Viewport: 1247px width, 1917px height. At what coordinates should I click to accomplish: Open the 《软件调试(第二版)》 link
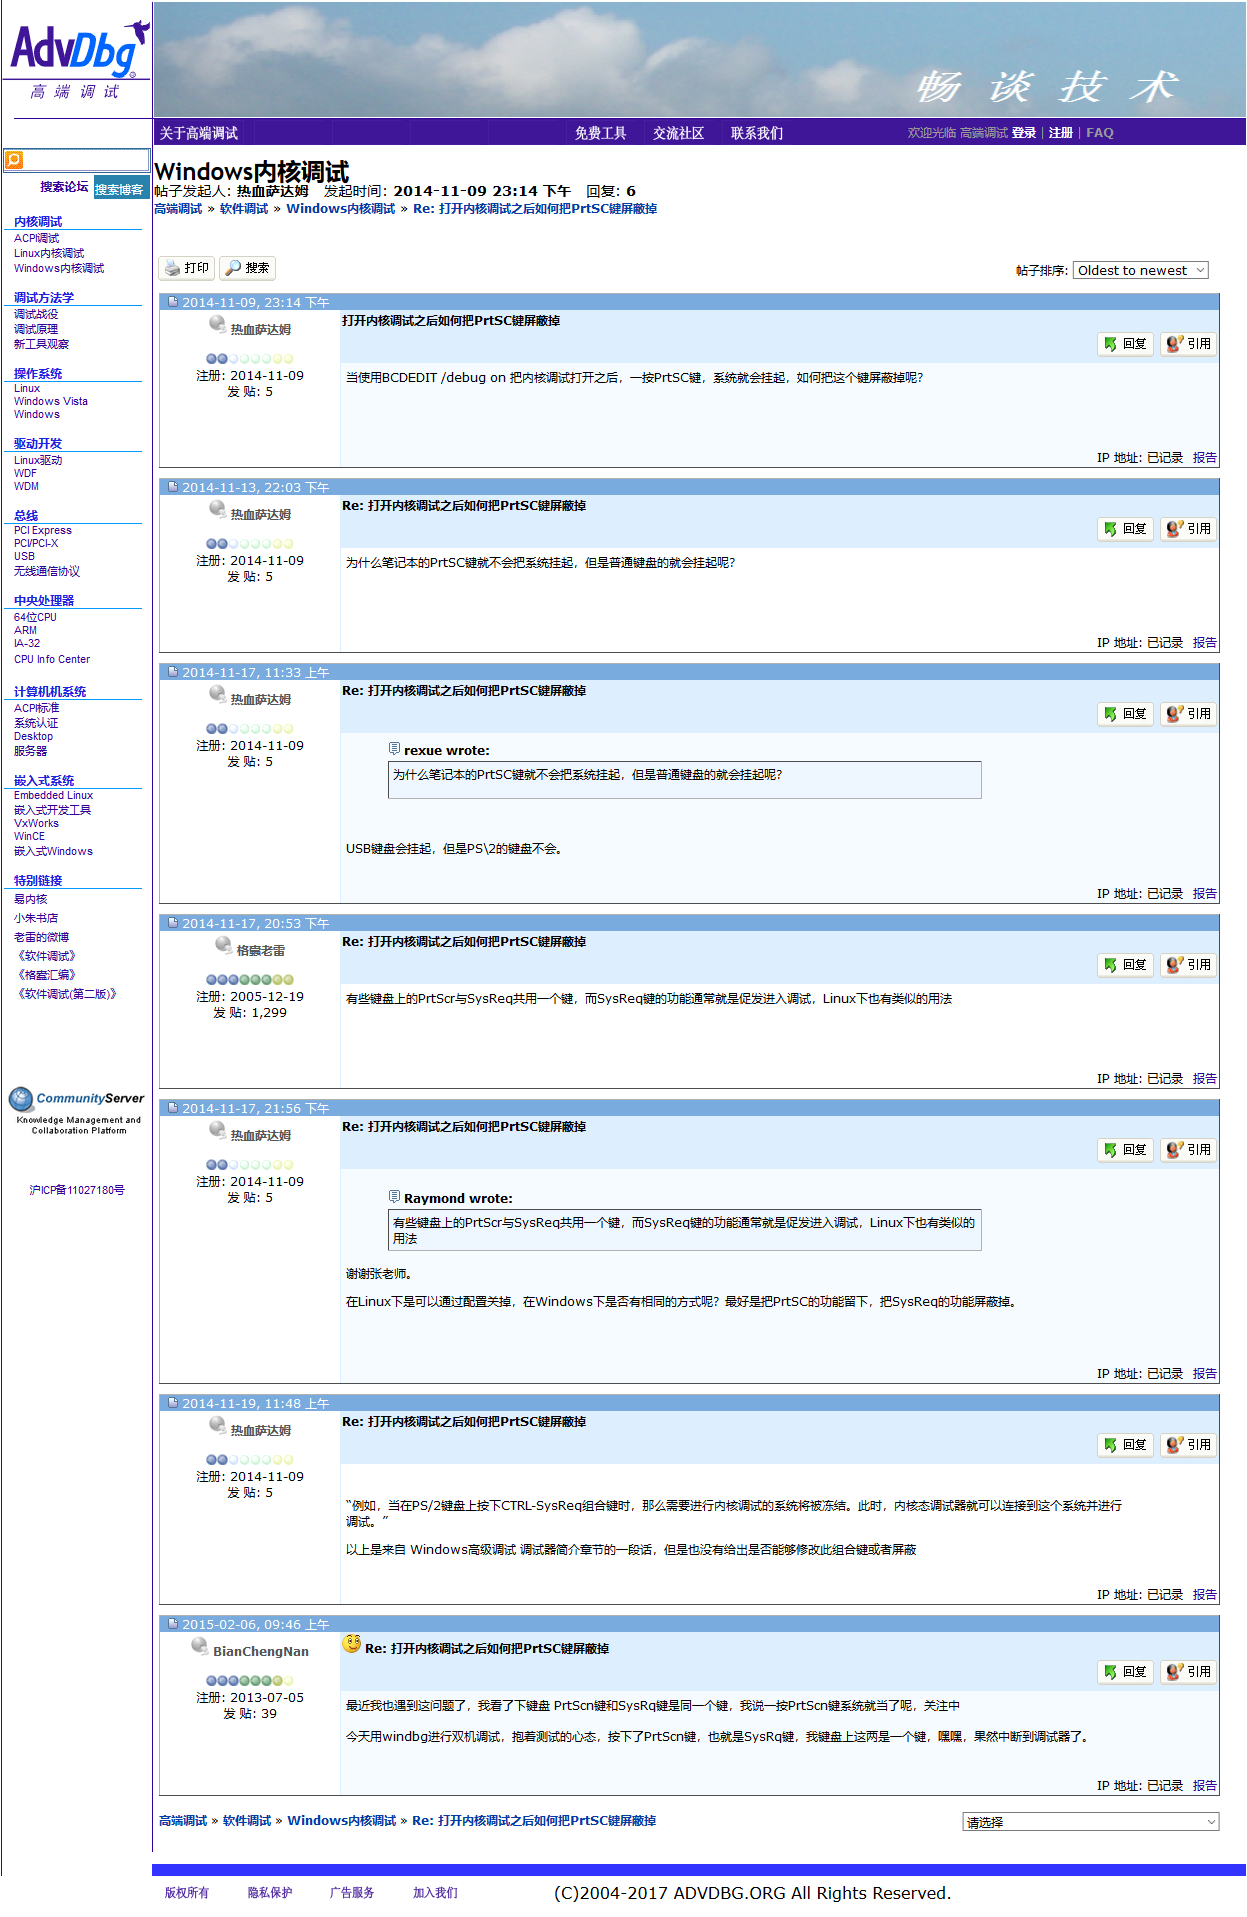click(x=67, y=993)
